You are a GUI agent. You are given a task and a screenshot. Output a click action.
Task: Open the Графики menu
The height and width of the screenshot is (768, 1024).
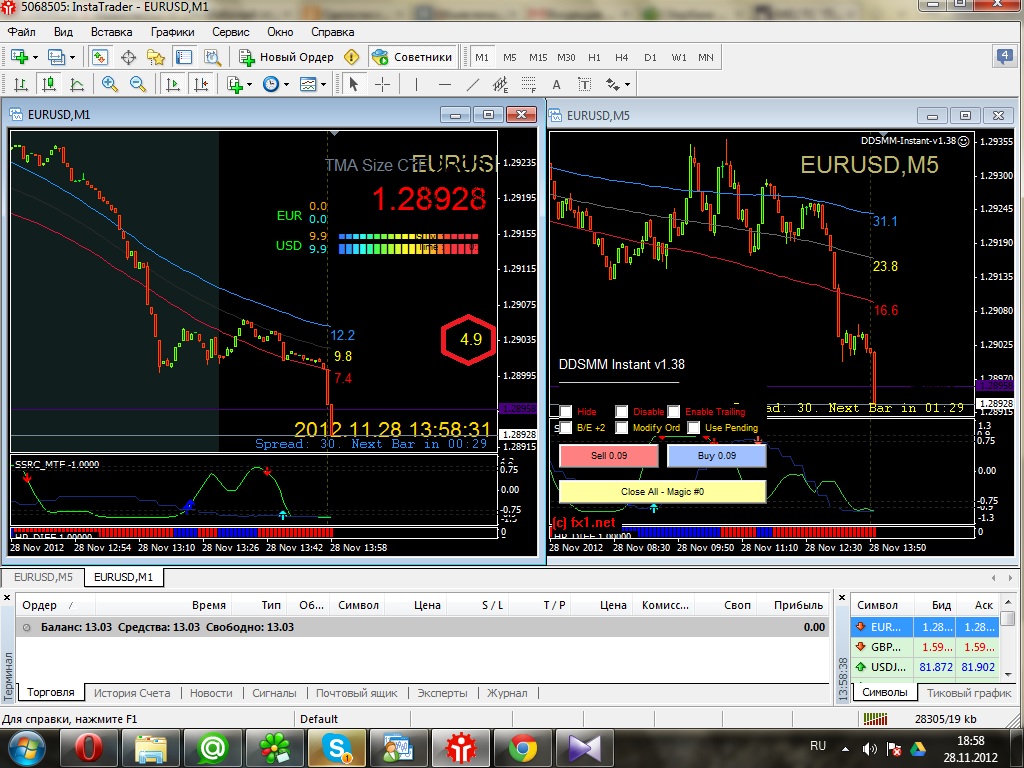pyautogui.click(x=172, y=32)
